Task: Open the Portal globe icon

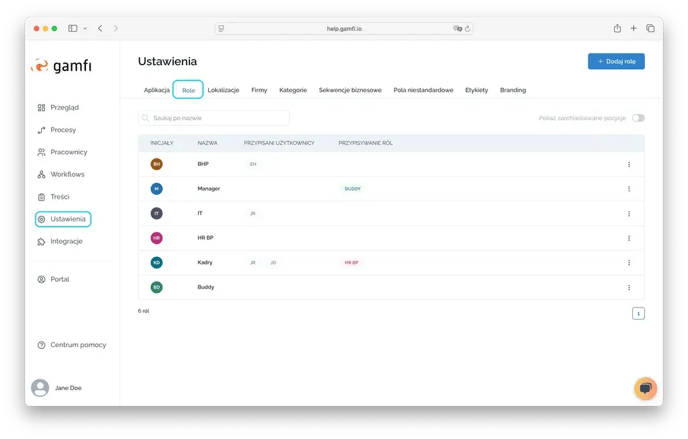Action: [x=41, y=279]
